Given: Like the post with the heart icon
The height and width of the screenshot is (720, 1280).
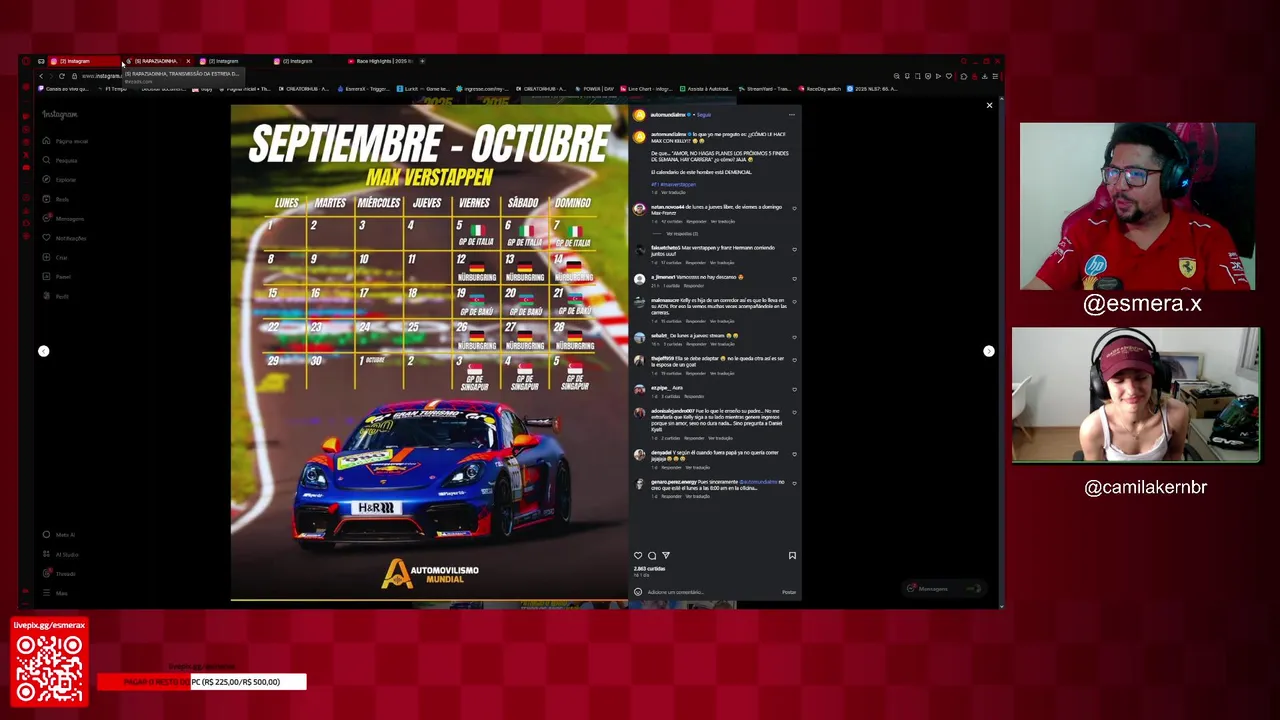Looking at the screenshot, I should tap(638, 555).
